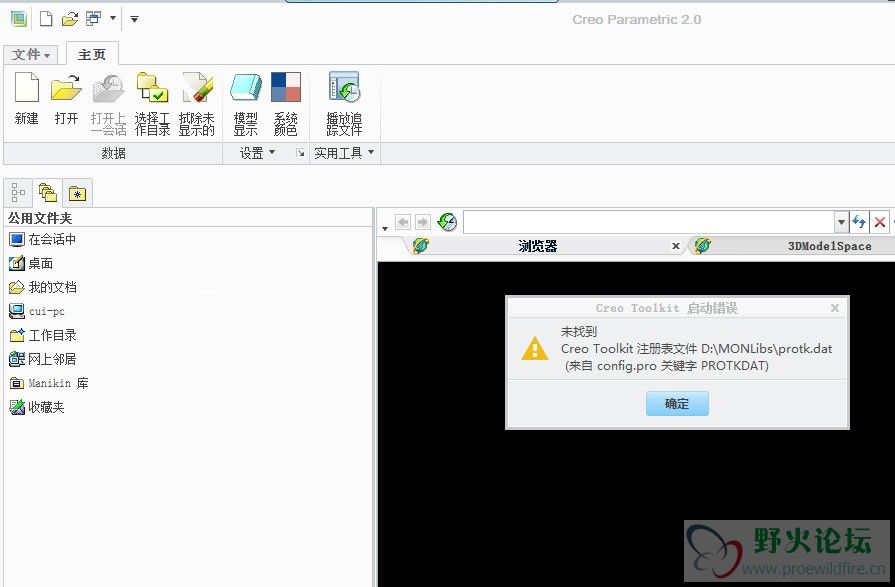
Task: Select 收藏夹 (Favorites) entry
Action: [x=37, y=407]
